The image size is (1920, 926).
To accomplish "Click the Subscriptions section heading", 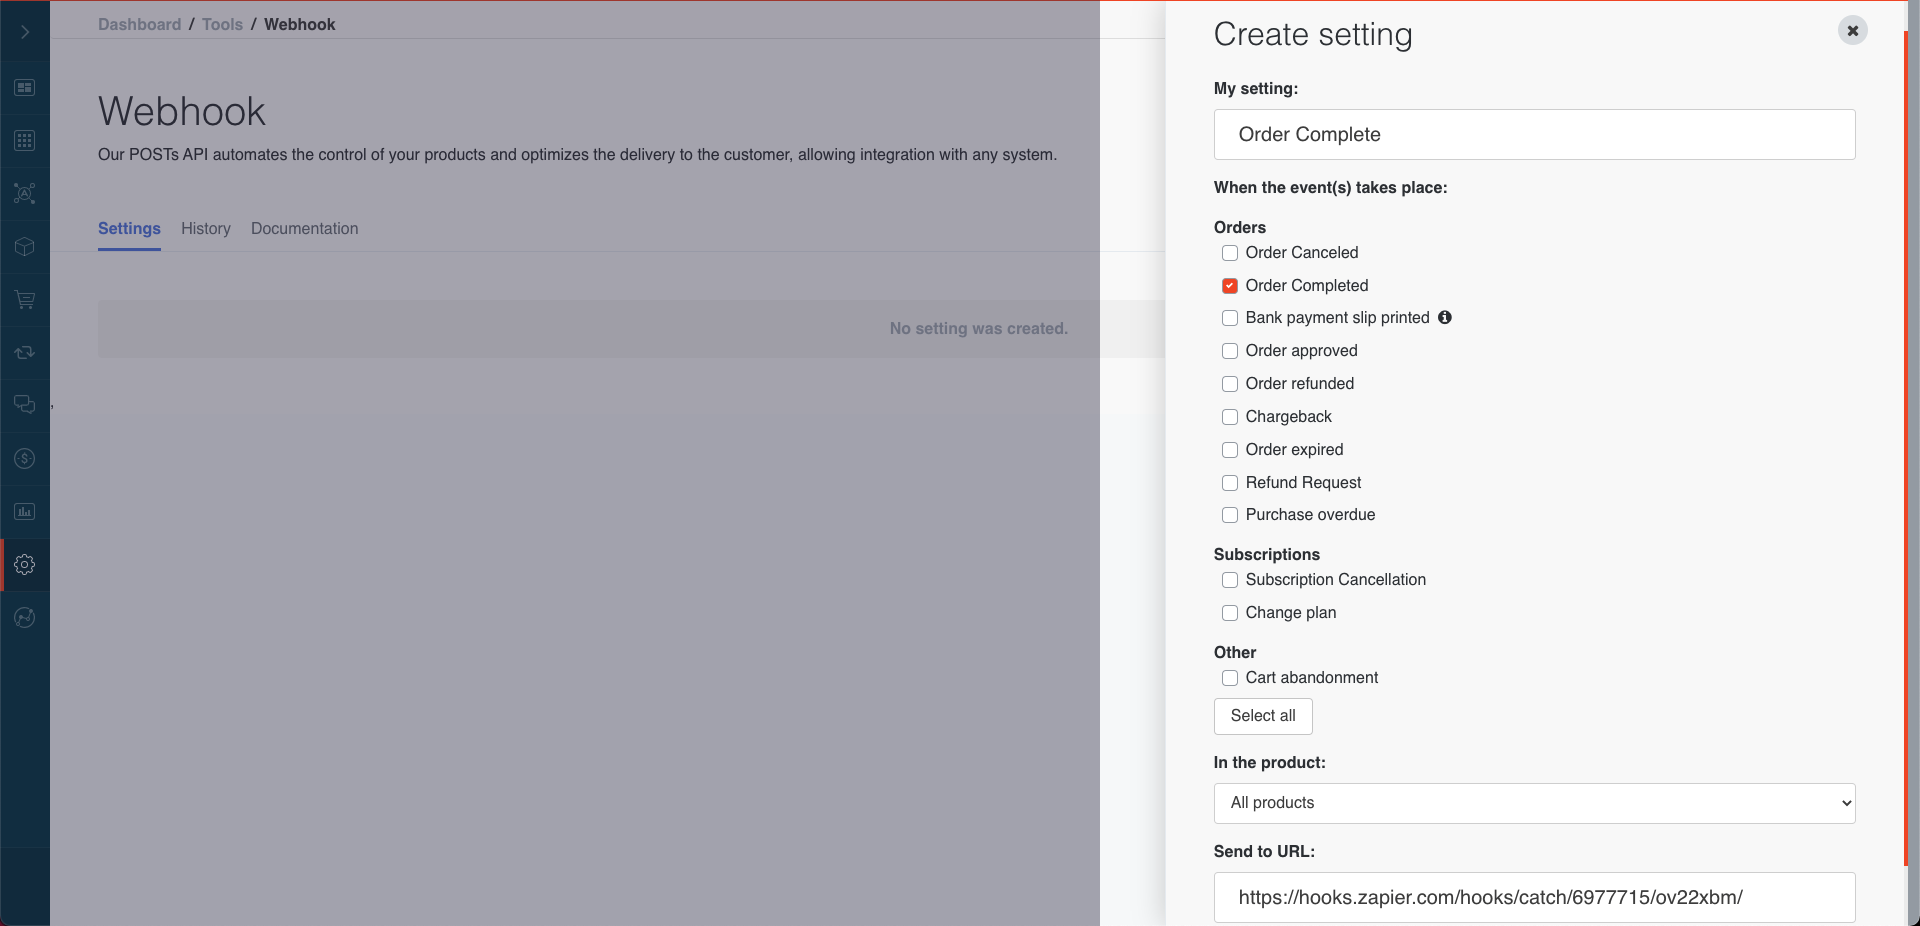I will 1267,554.
